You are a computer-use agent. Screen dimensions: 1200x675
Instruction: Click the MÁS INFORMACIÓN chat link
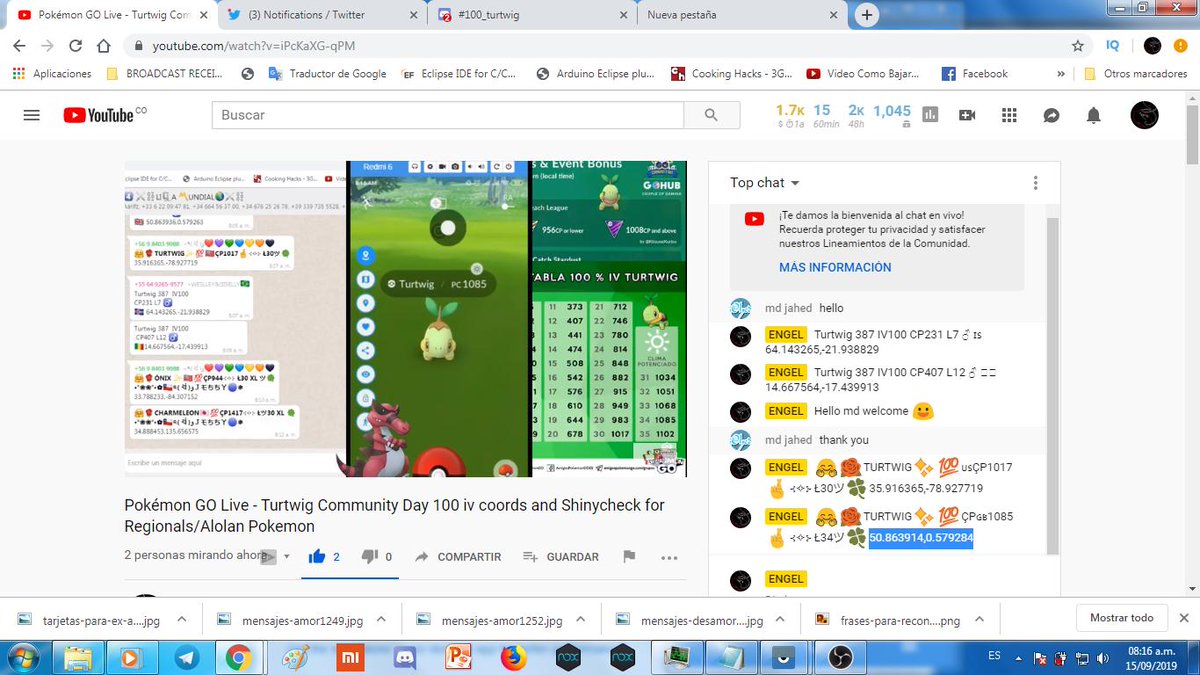point(835,268)
